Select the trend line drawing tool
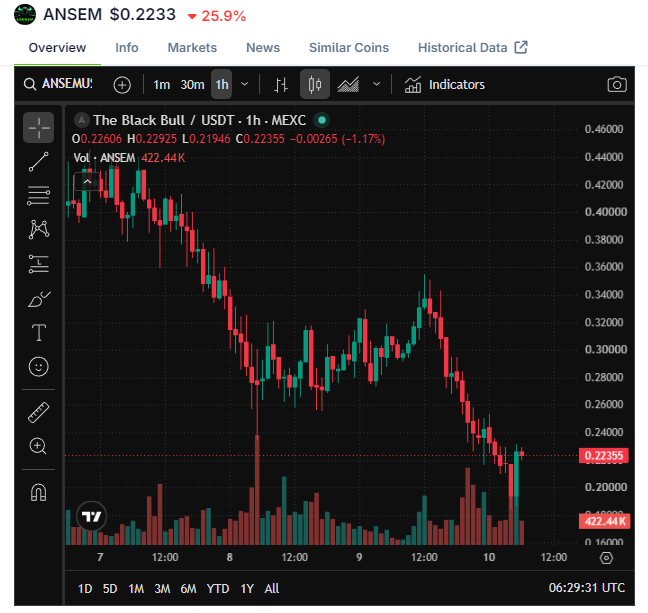Image resolution: width=648 pixels, height=613 pixels. (x=38, y=161)
